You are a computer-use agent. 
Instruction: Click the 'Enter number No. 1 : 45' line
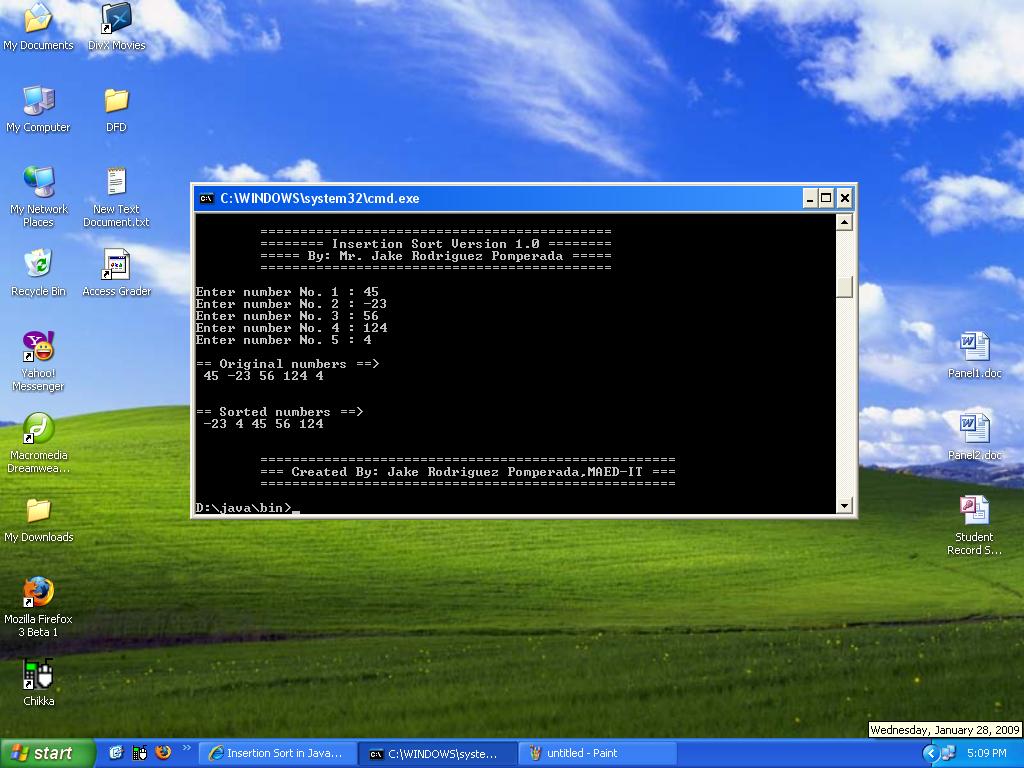(287, 292)
